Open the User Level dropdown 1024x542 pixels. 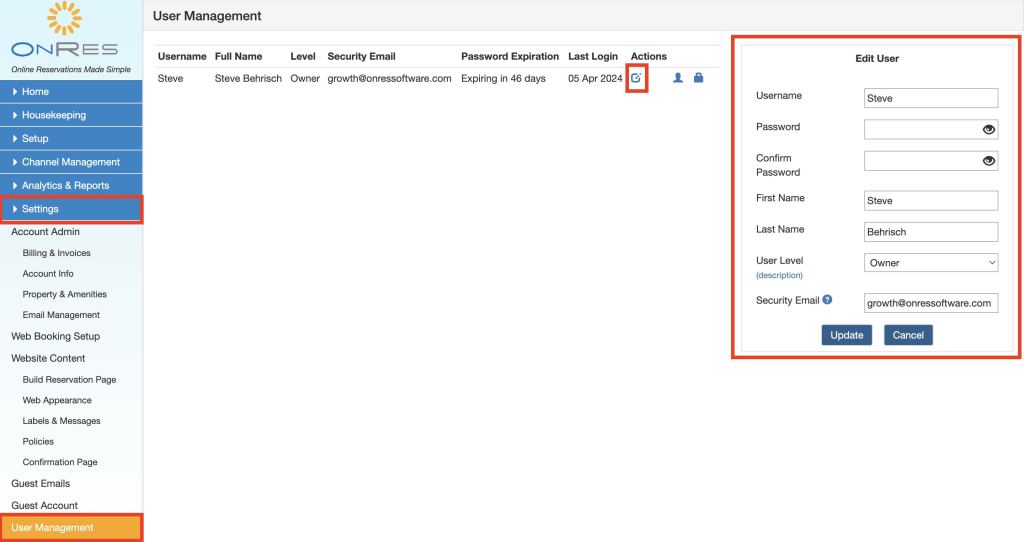931,263
